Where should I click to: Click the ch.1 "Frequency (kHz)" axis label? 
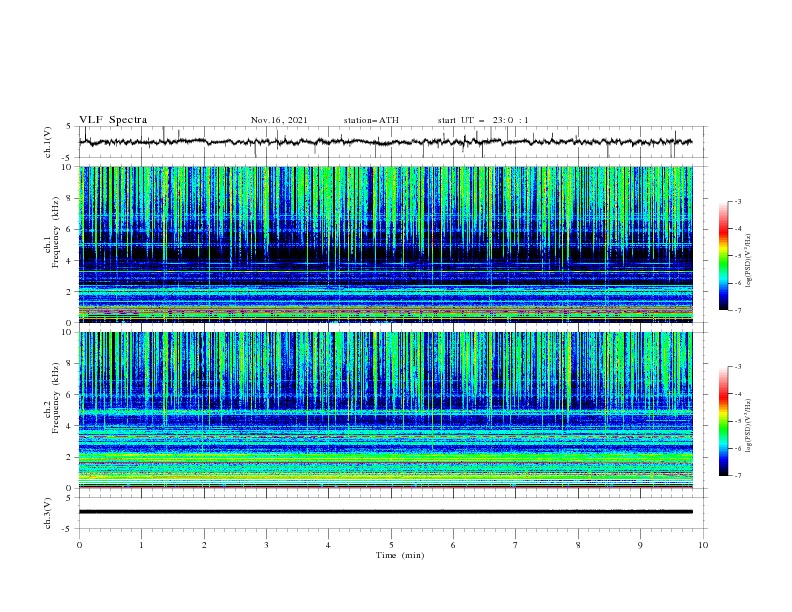pos(56,232)
